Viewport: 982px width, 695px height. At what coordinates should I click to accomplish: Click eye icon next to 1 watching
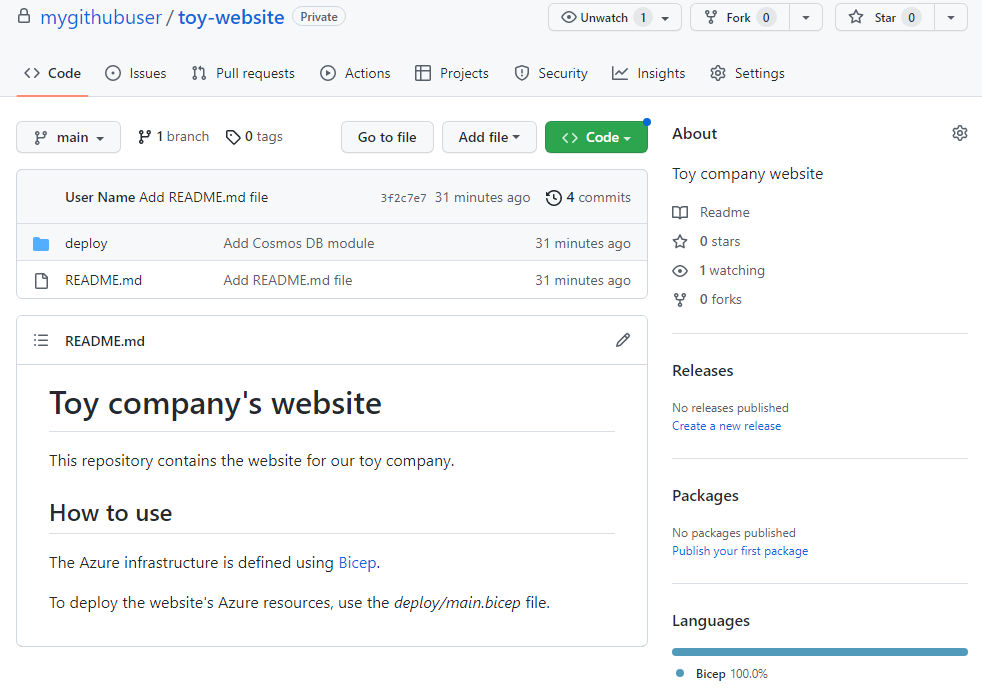(x=680, y=270)
